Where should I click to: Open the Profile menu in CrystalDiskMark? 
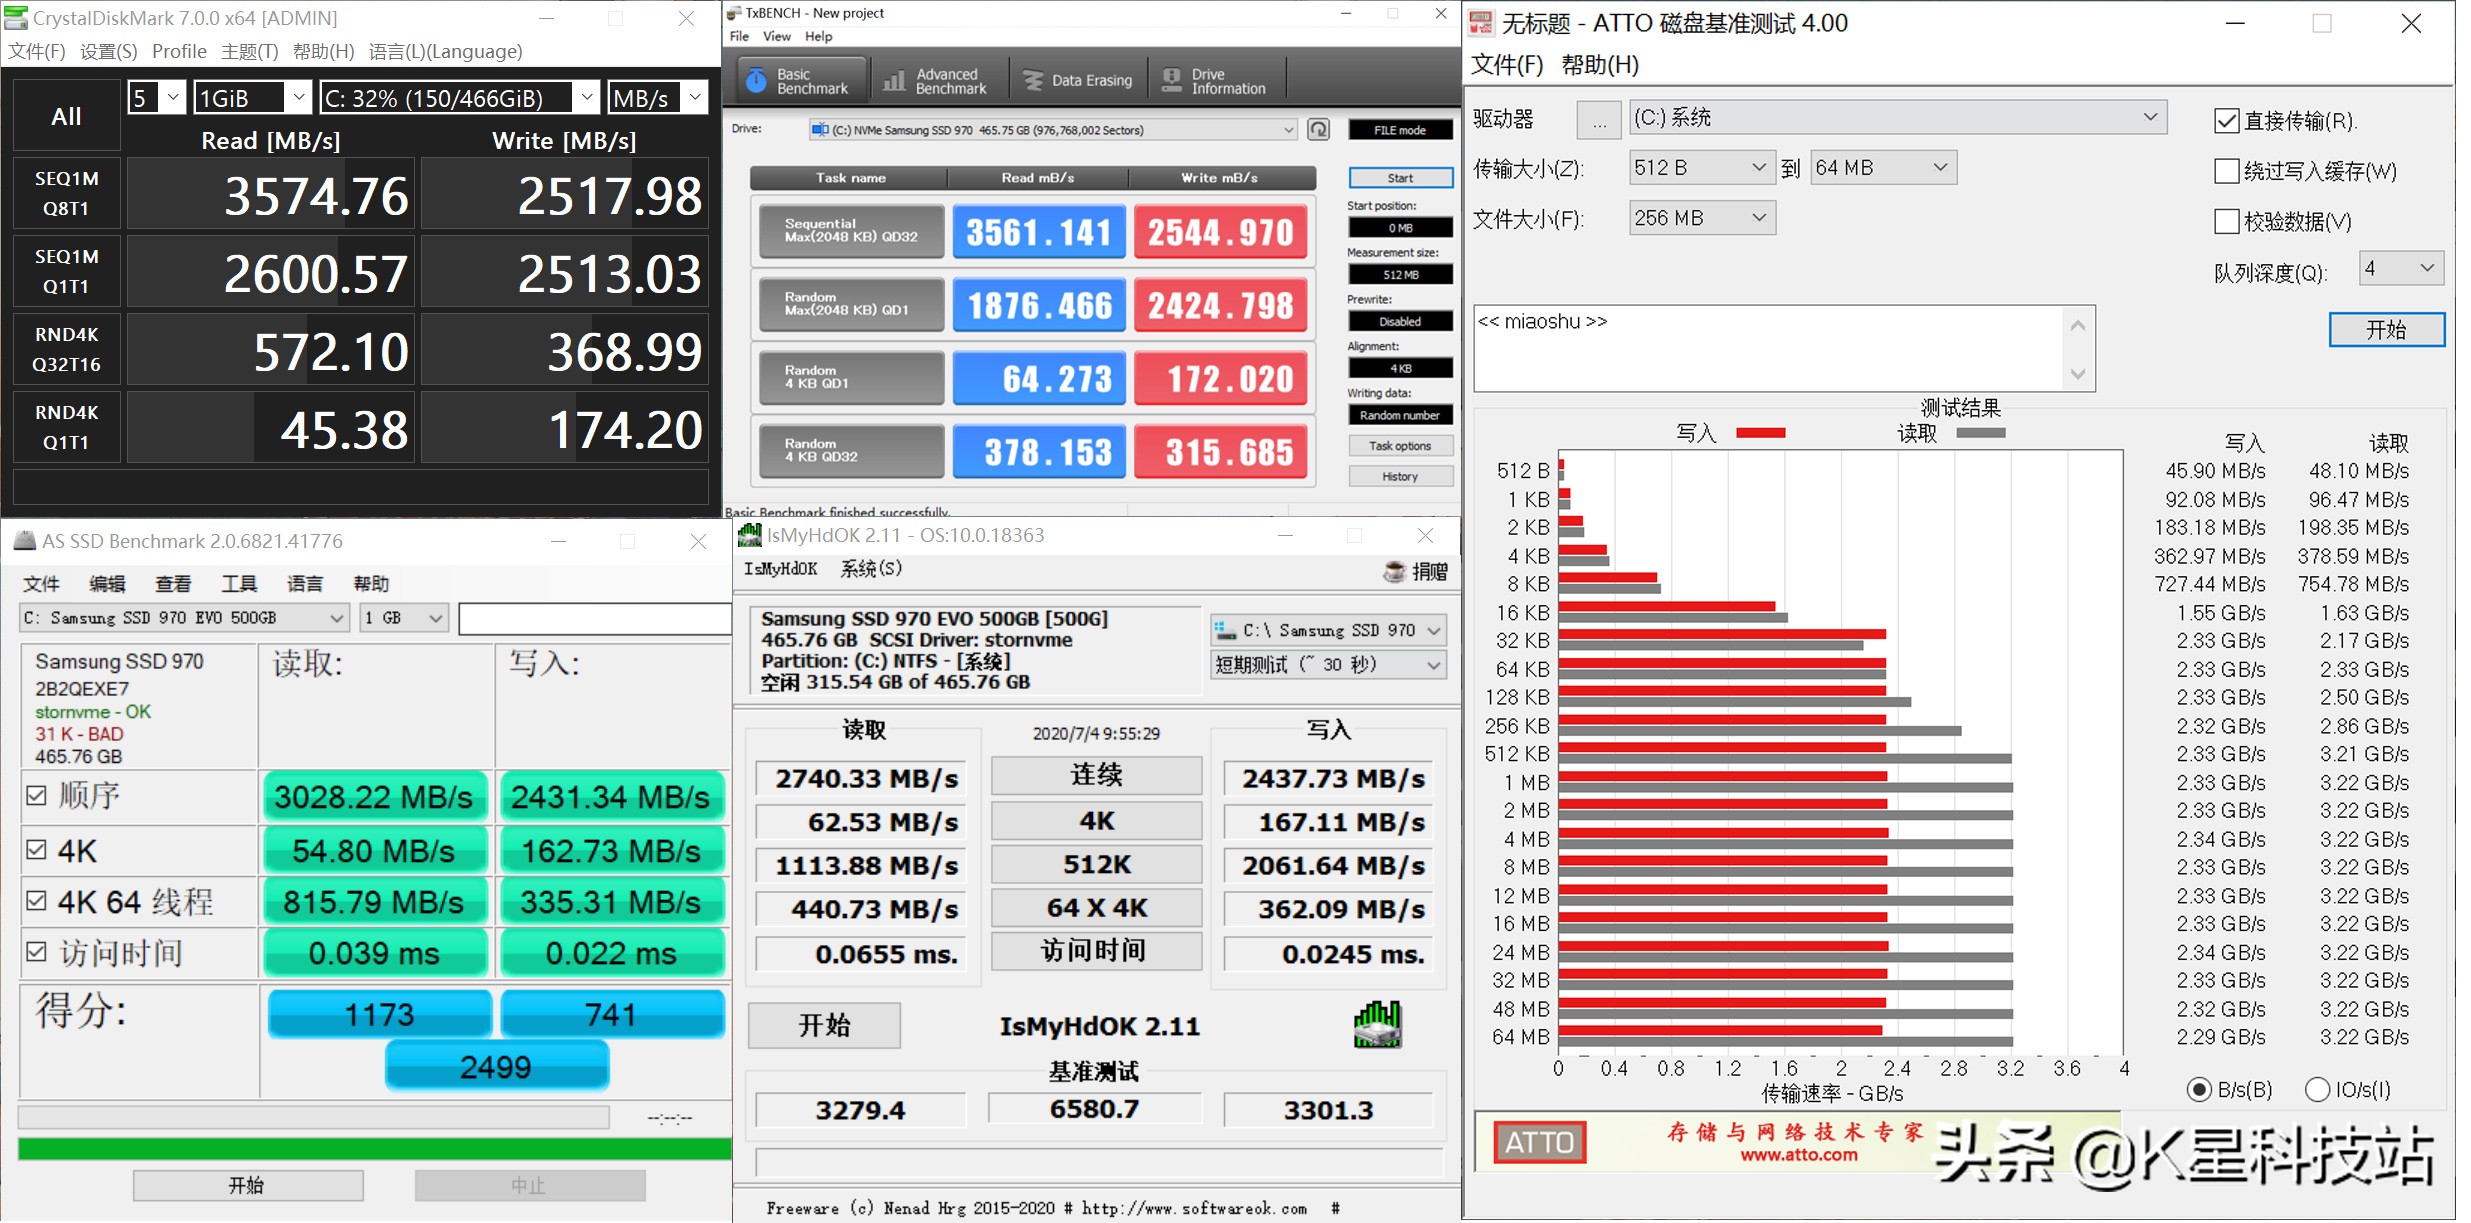[x=179, y=51]
